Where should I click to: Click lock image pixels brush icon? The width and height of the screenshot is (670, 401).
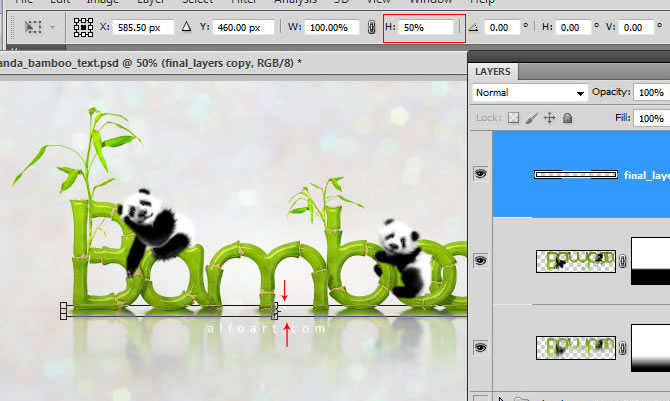(531, 118)
